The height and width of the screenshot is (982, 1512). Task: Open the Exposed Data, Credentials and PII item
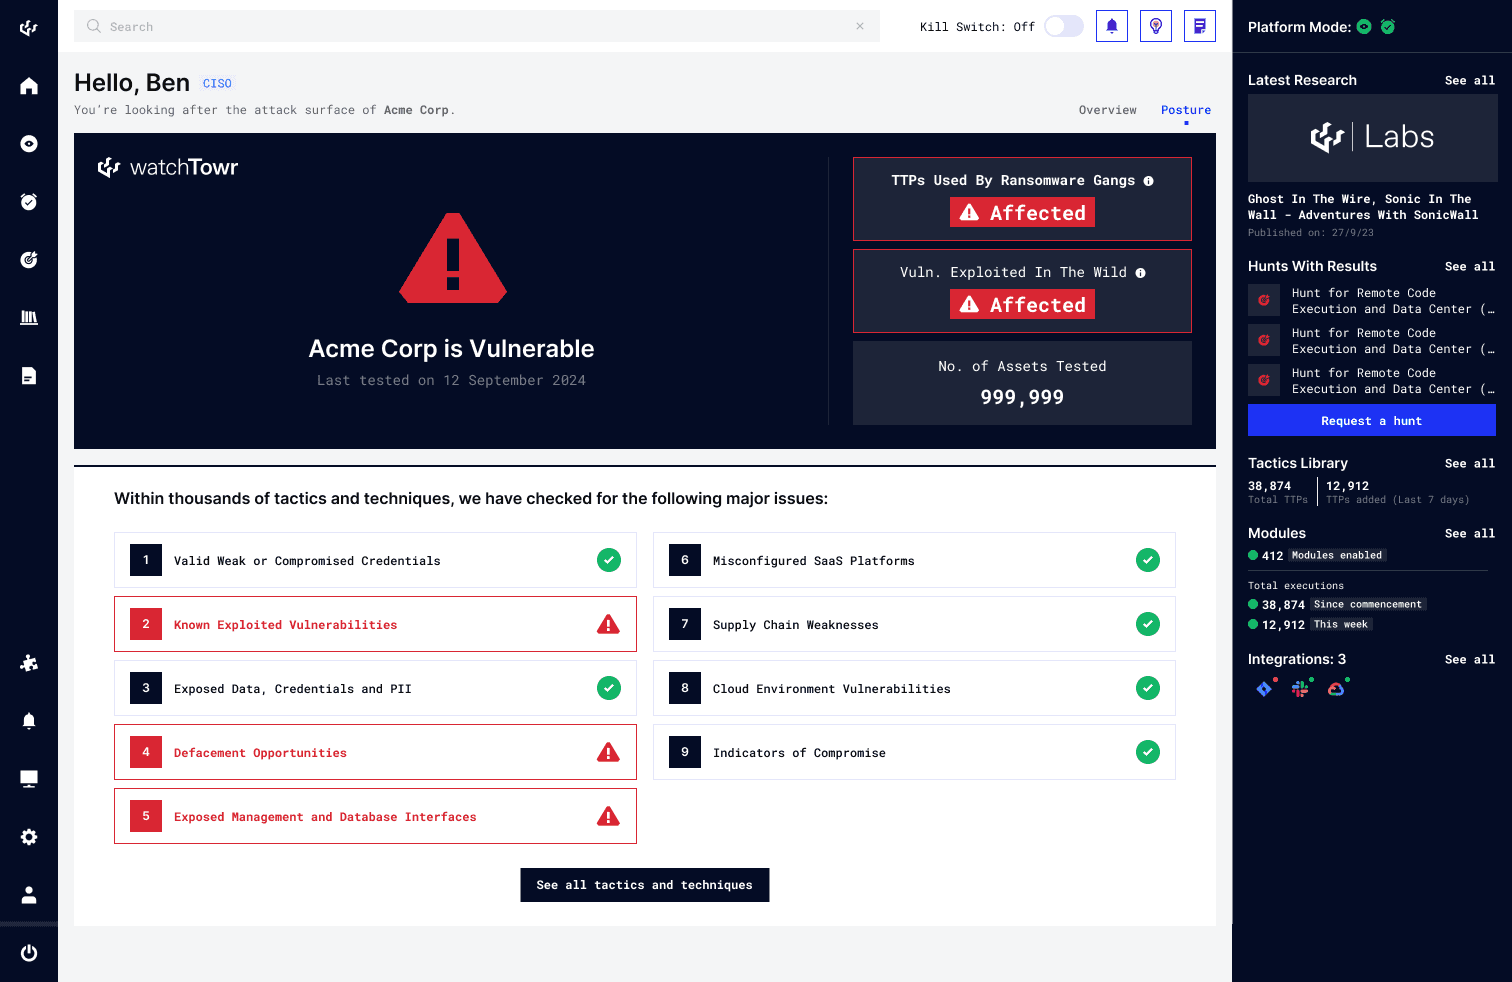point(375,688)
